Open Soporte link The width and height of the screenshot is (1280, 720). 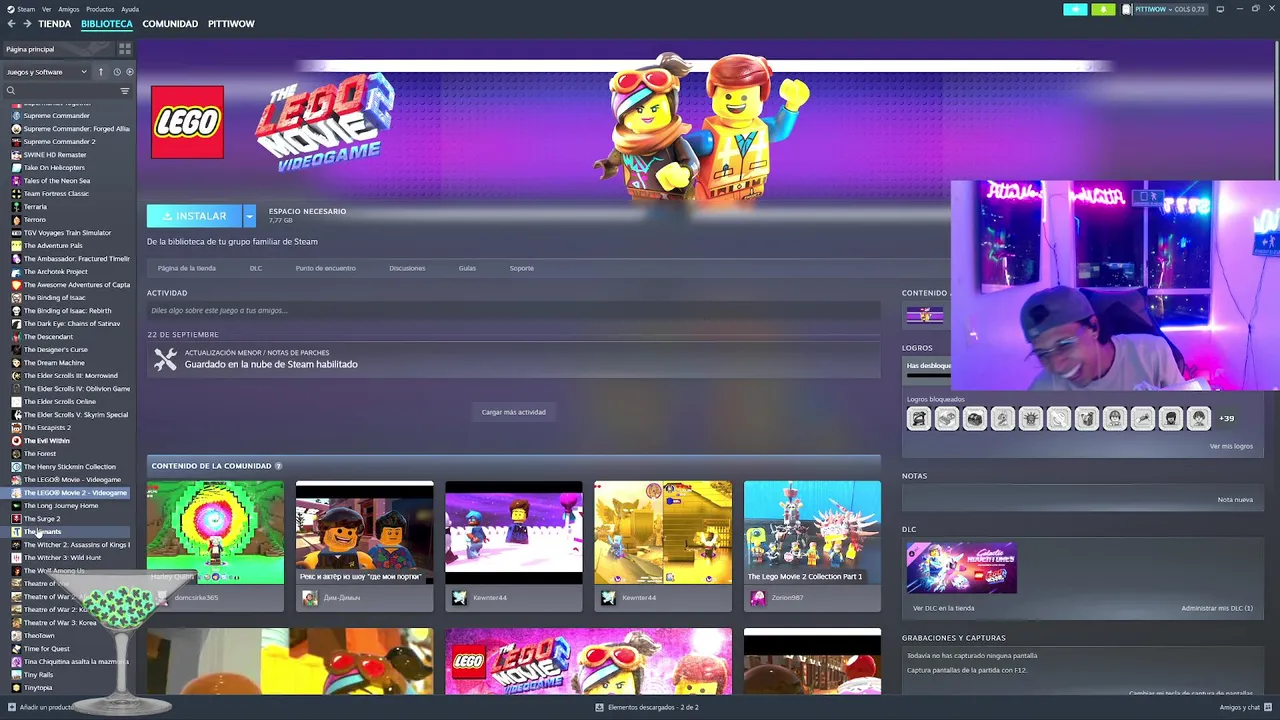[521, 268]
